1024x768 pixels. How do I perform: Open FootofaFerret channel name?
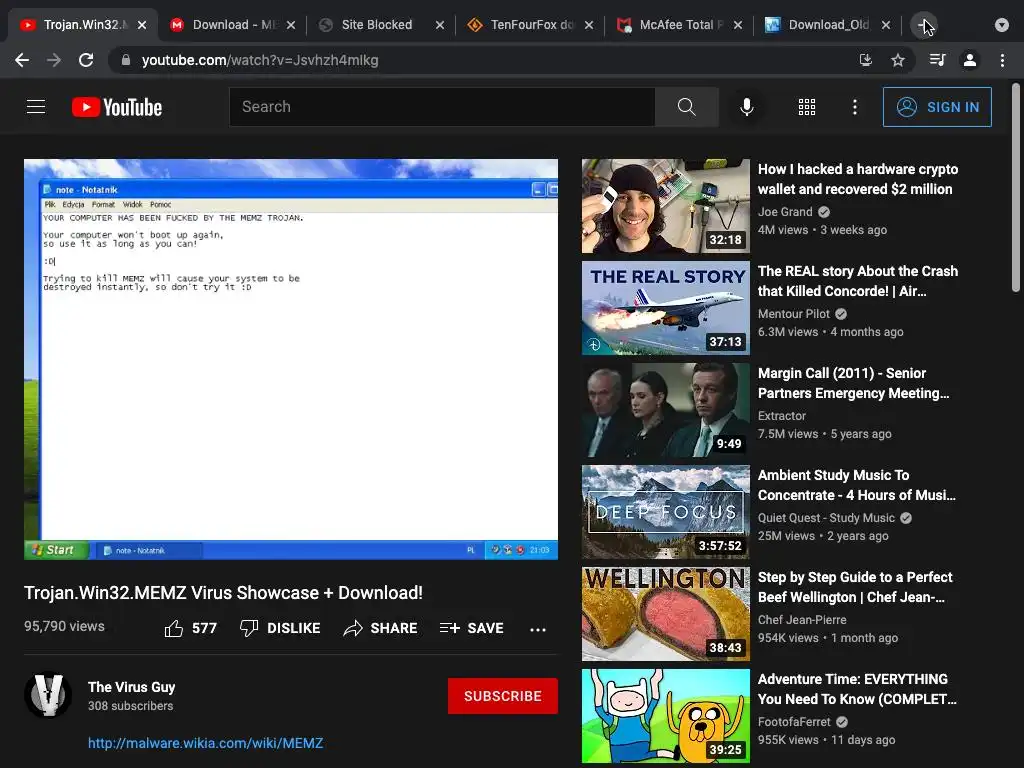tap(794, 721)
